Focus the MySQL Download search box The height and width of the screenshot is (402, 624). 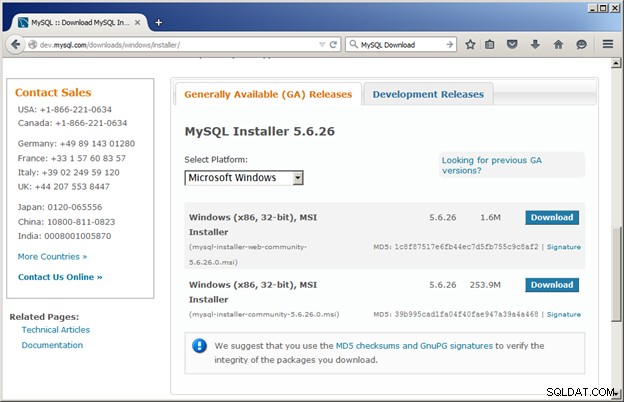tap(401, 45)
